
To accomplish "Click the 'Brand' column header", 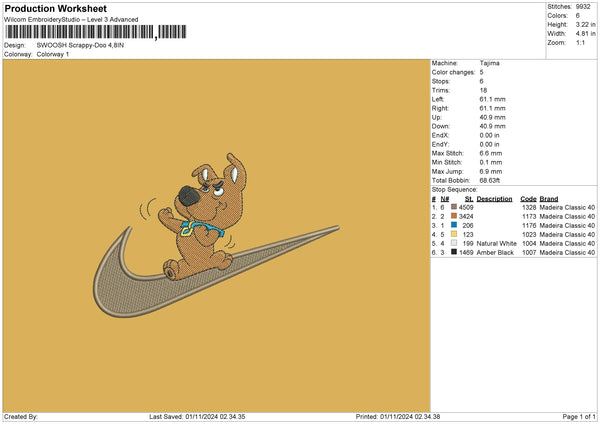I will click(x=549, y=199).
